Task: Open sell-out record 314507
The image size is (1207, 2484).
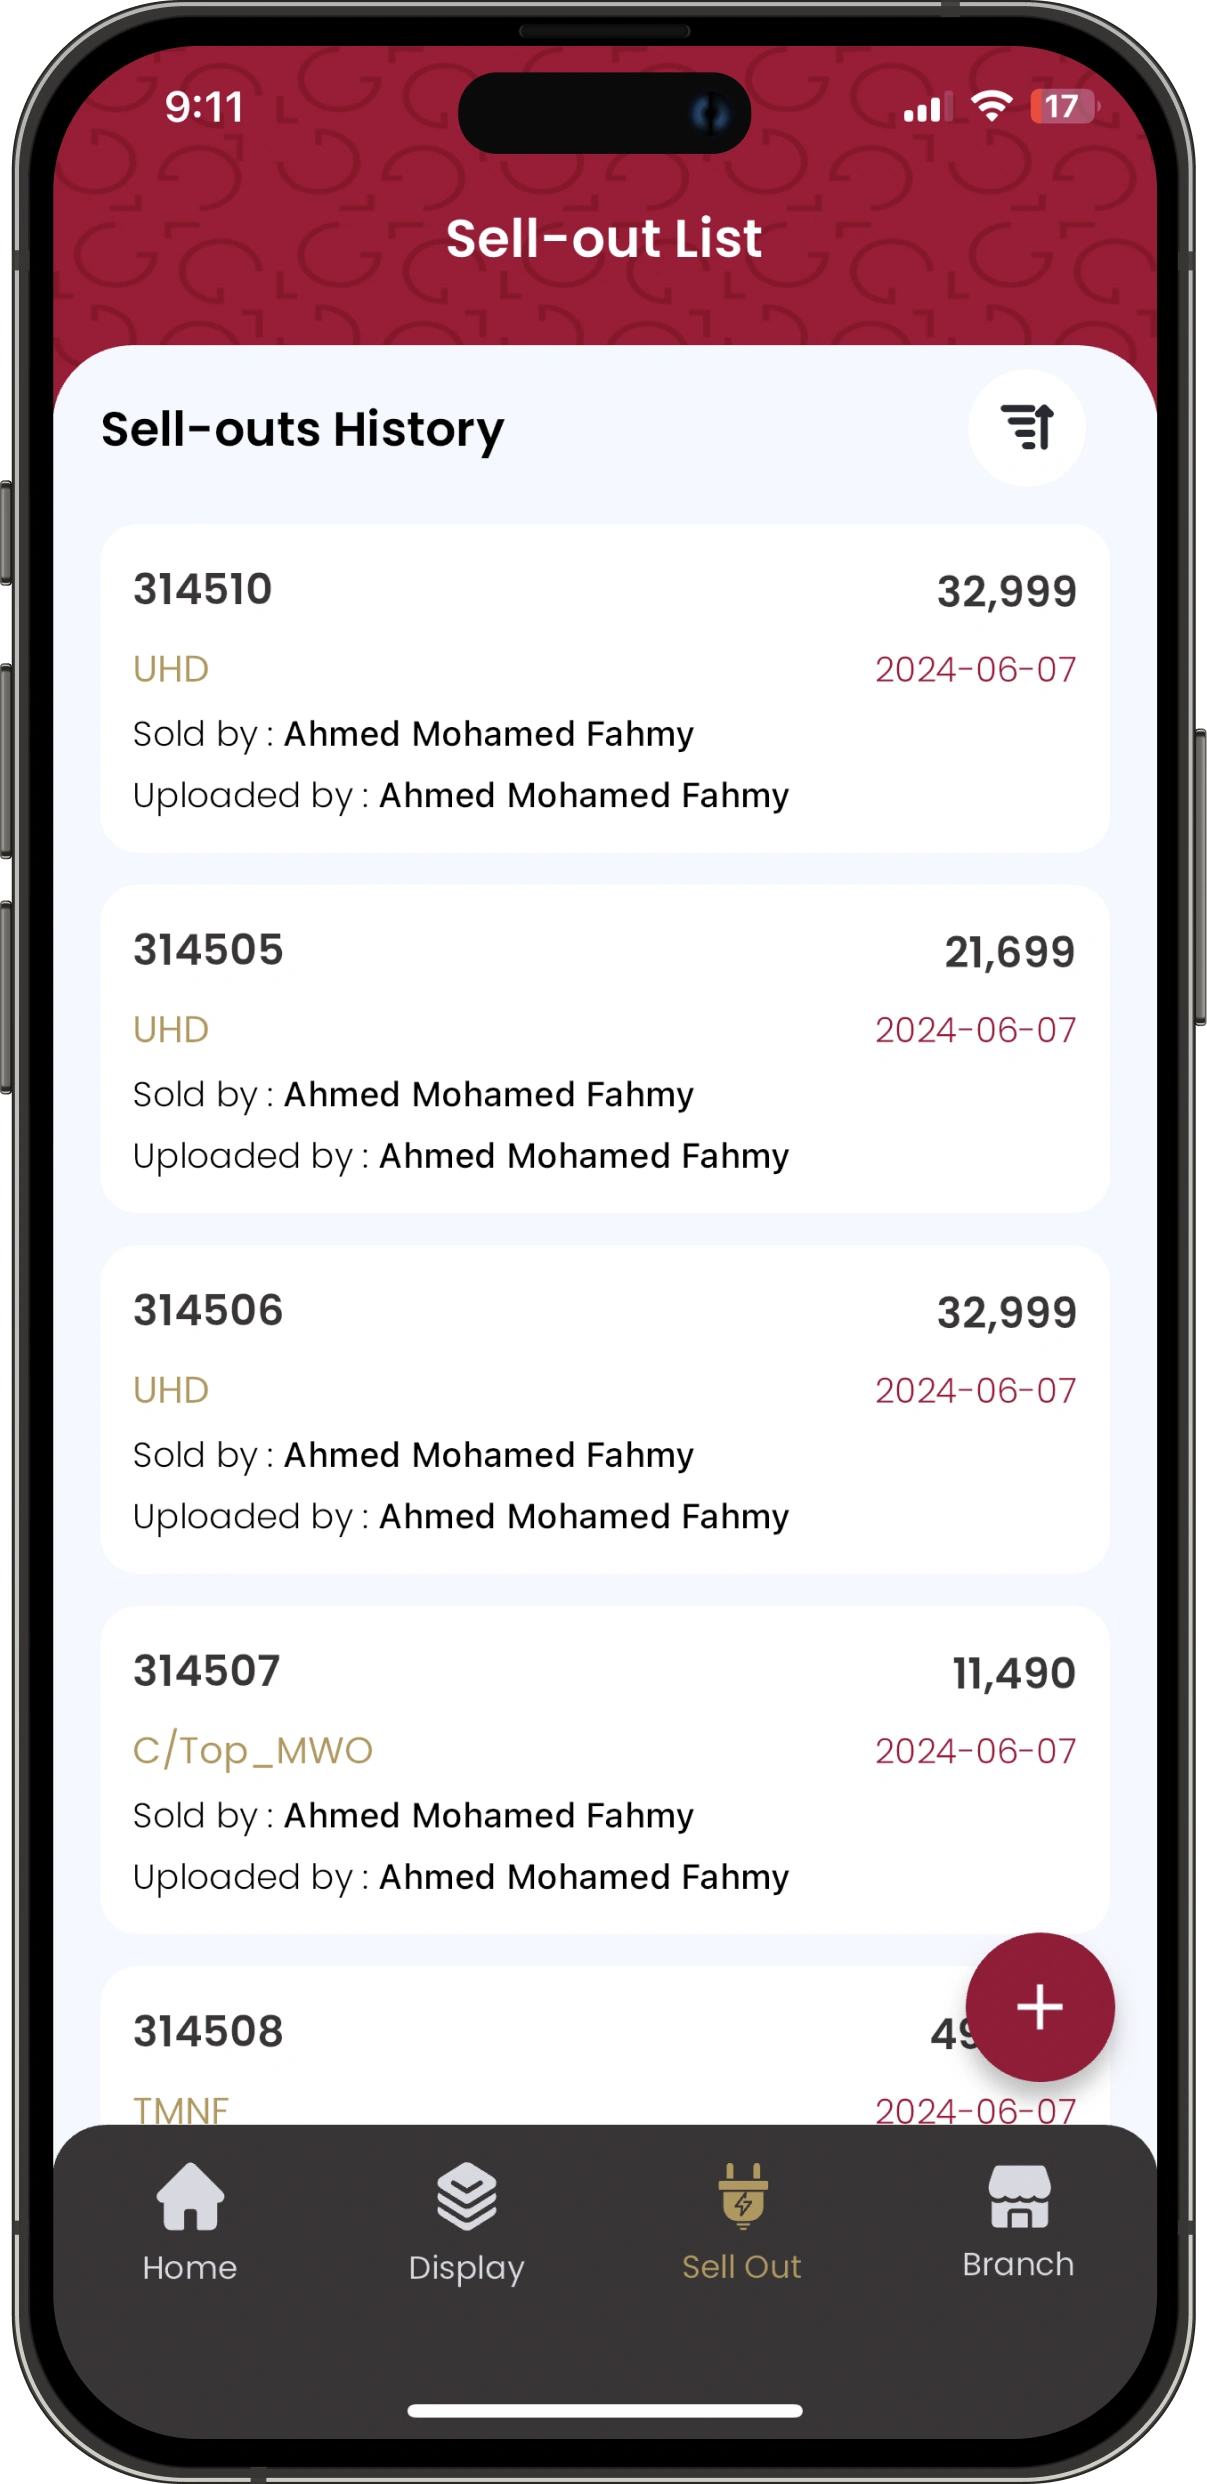Action: pos(605,1770)
